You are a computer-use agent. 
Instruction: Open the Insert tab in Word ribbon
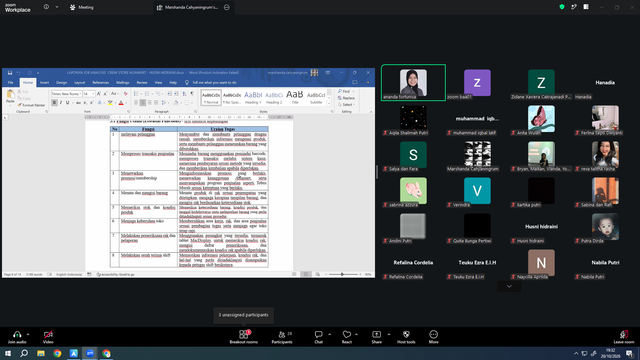click(x=44, y=82)
